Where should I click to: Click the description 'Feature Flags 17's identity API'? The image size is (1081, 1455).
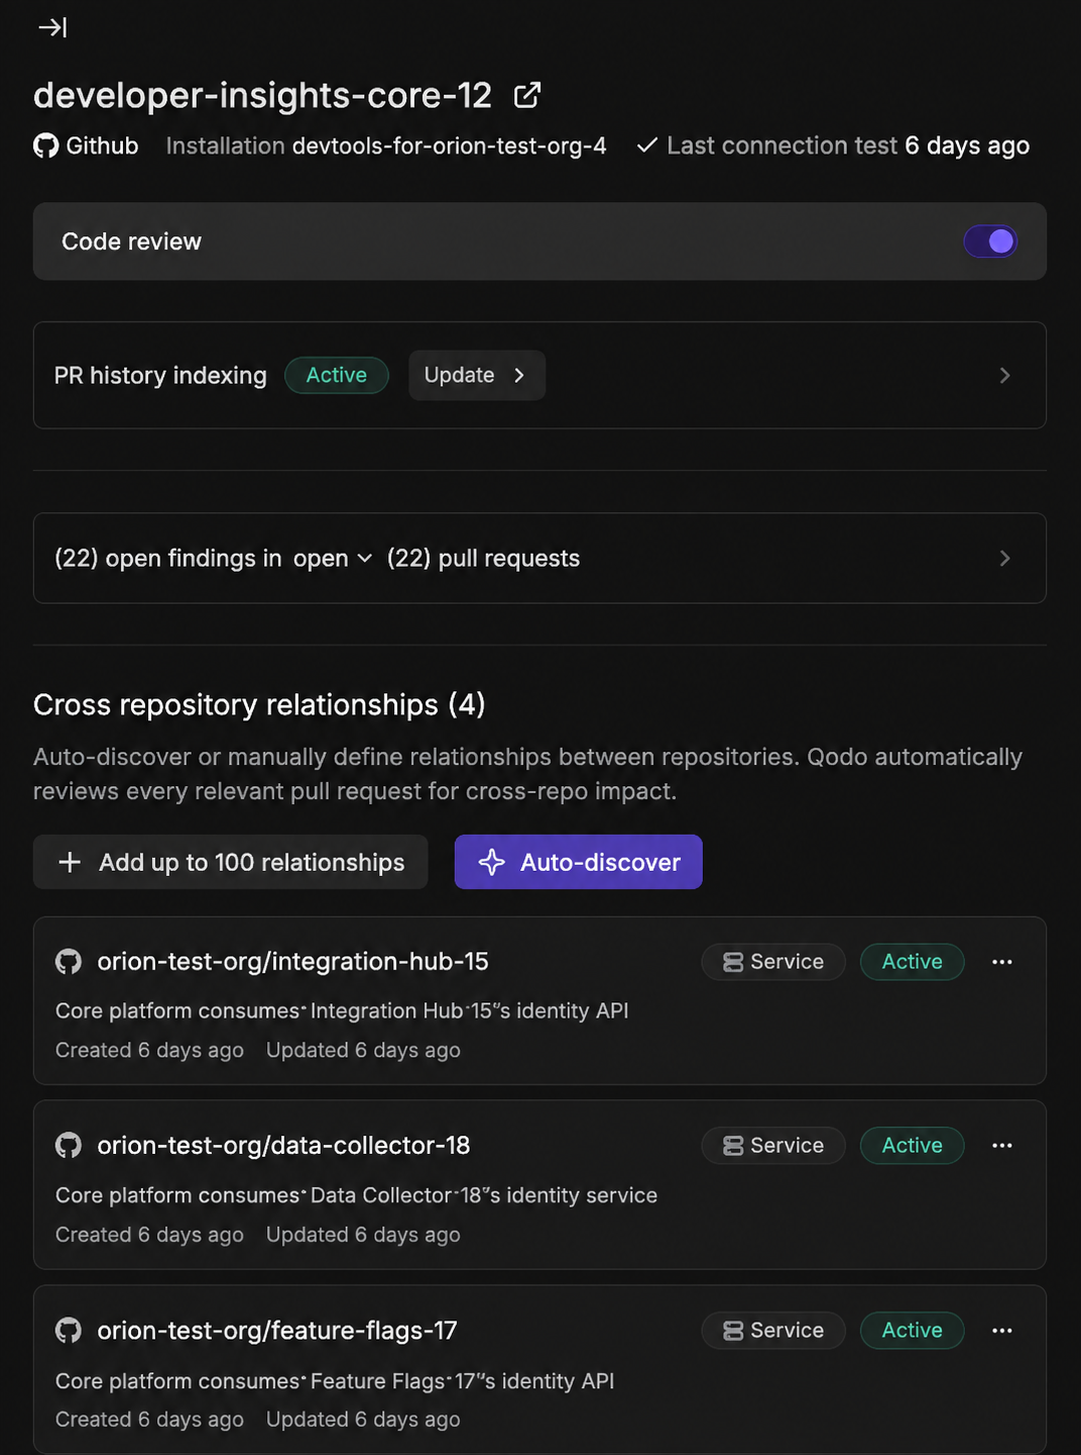click(462, 1381)
